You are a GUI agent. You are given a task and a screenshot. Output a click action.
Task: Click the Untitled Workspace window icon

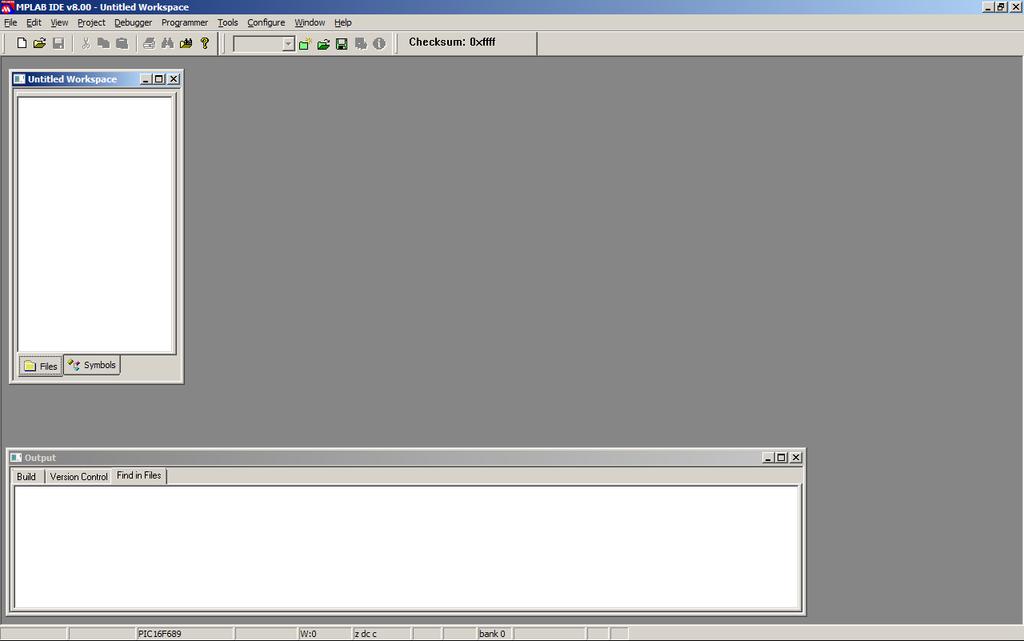click(x=20, y=79)
